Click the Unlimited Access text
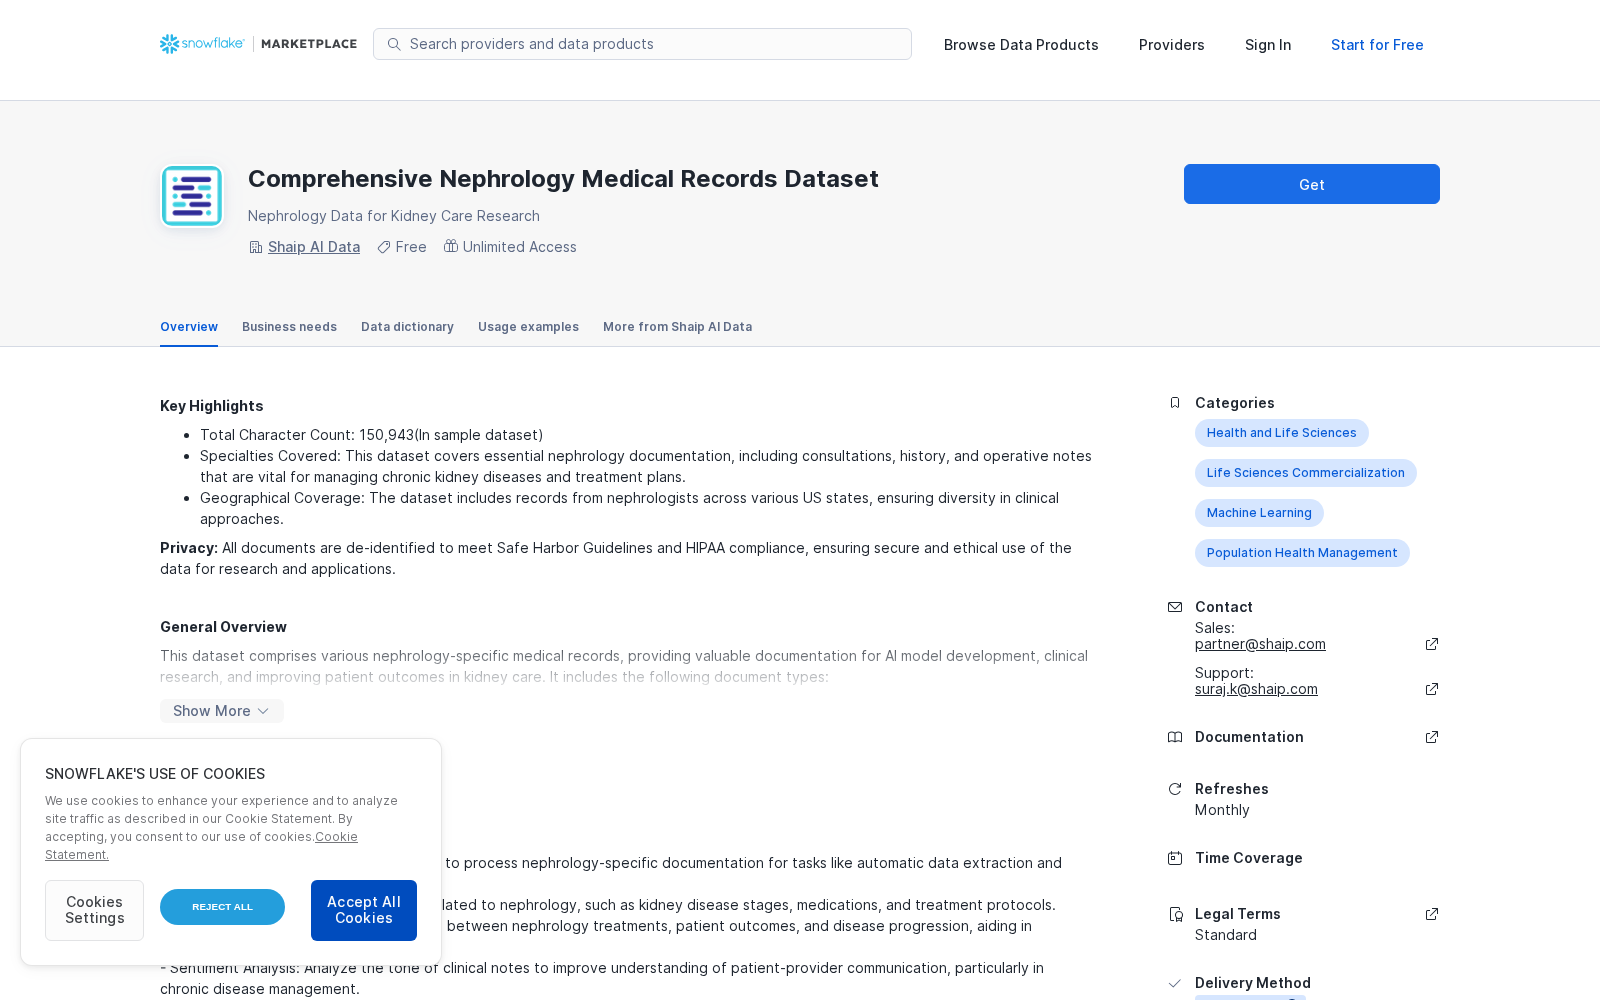This screenshot has width=1600, height=1000. tap(520, 247)
